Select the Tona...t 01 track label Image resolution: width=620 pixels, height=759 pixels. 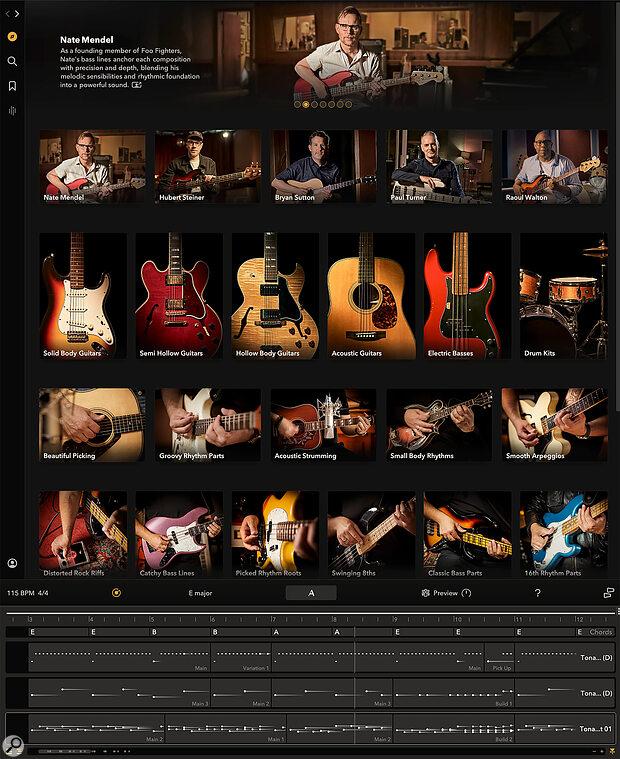tap(595, 729)
